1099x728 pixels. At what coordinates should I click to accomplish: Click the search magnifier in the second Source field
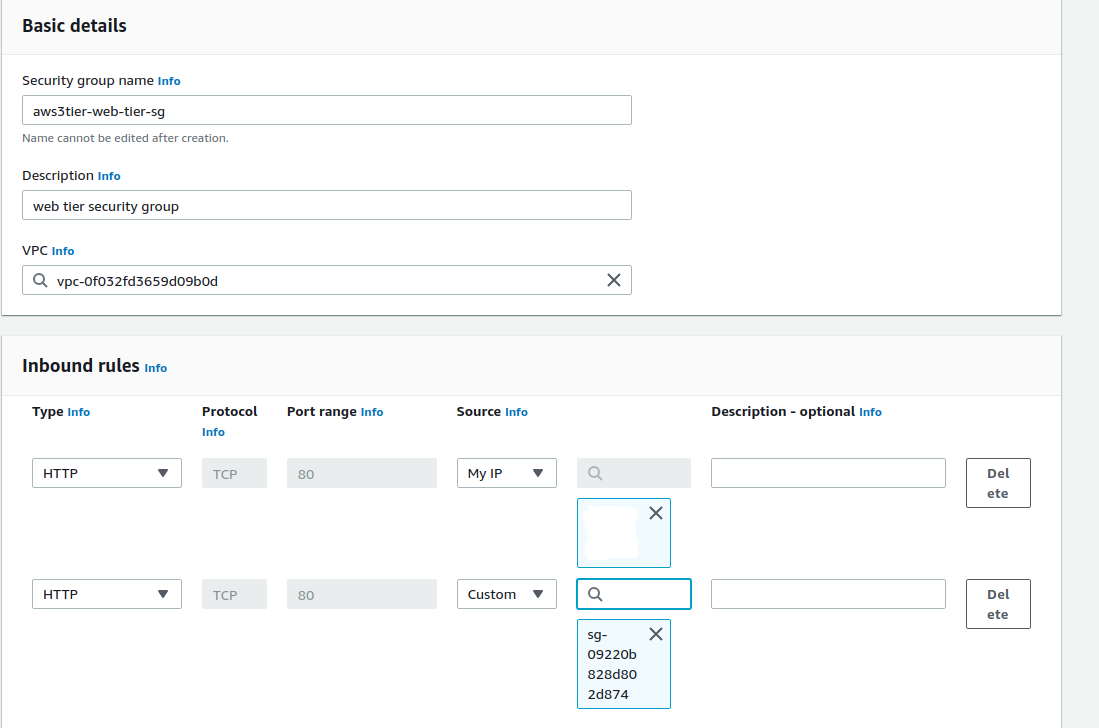[593, 593]
